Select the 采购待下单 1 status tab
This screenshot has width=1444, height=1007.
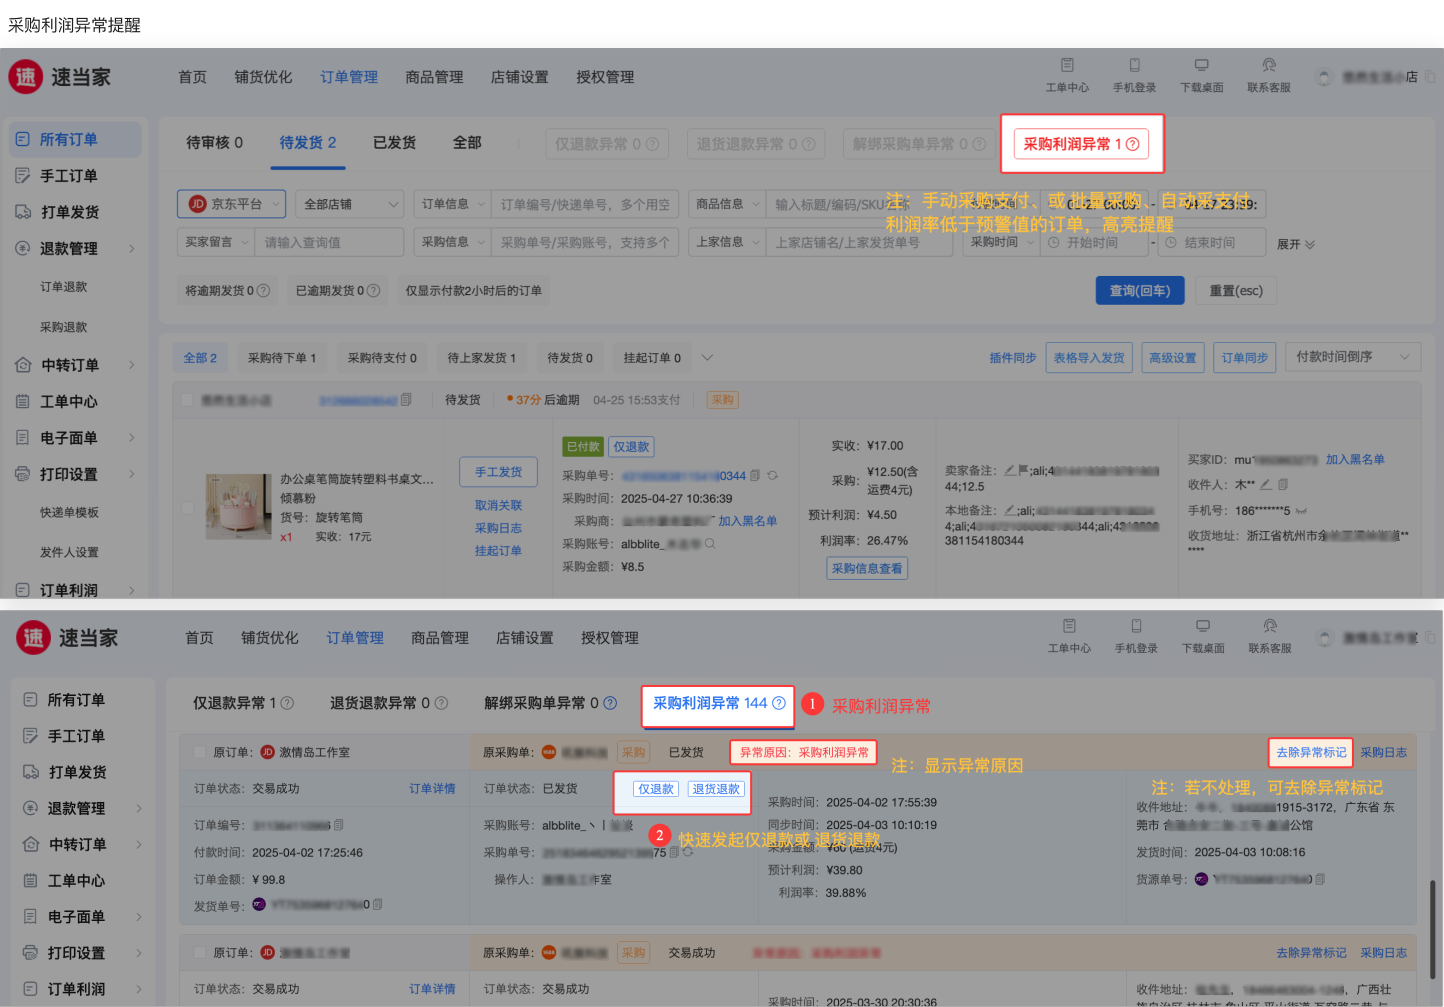[281, 358]
